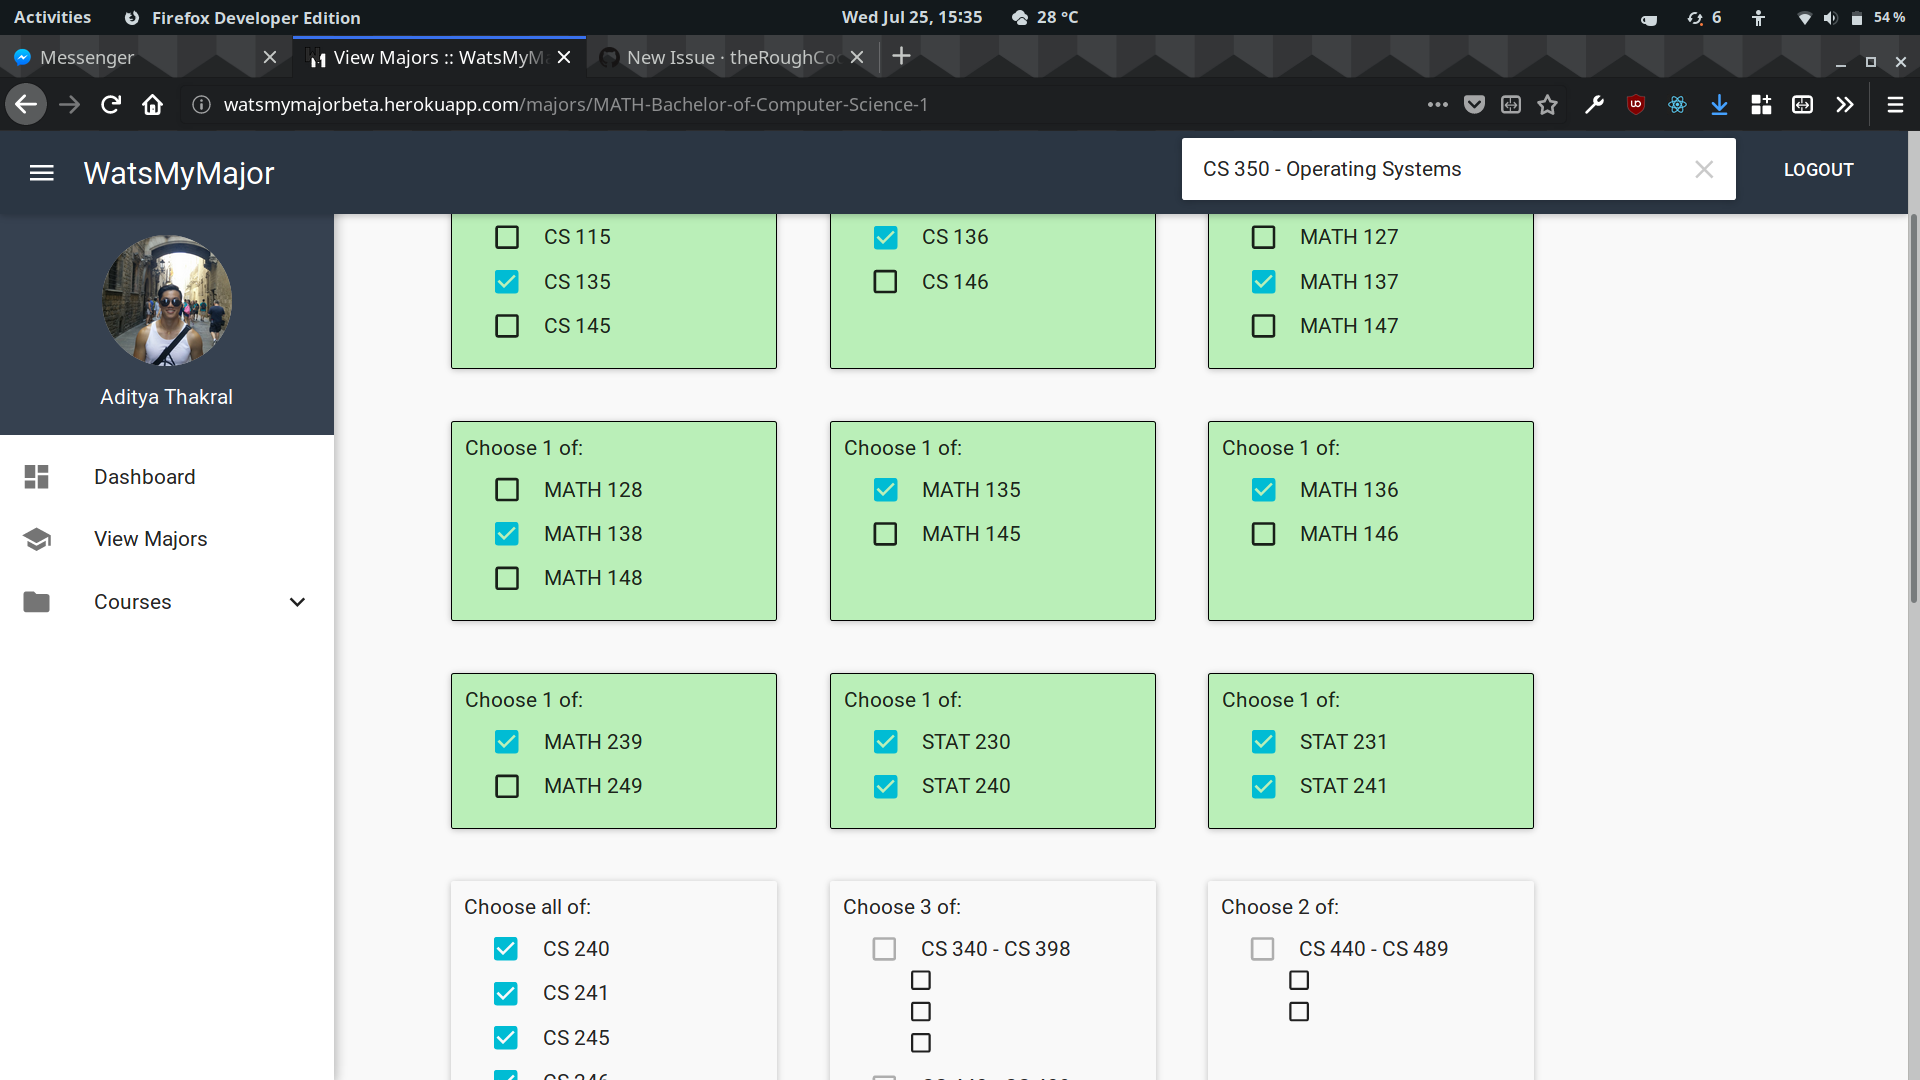Viewport: 1920px width, 1080px height.
Task: Clear the CS 350 search field with X
Action: pos(1703,169)
